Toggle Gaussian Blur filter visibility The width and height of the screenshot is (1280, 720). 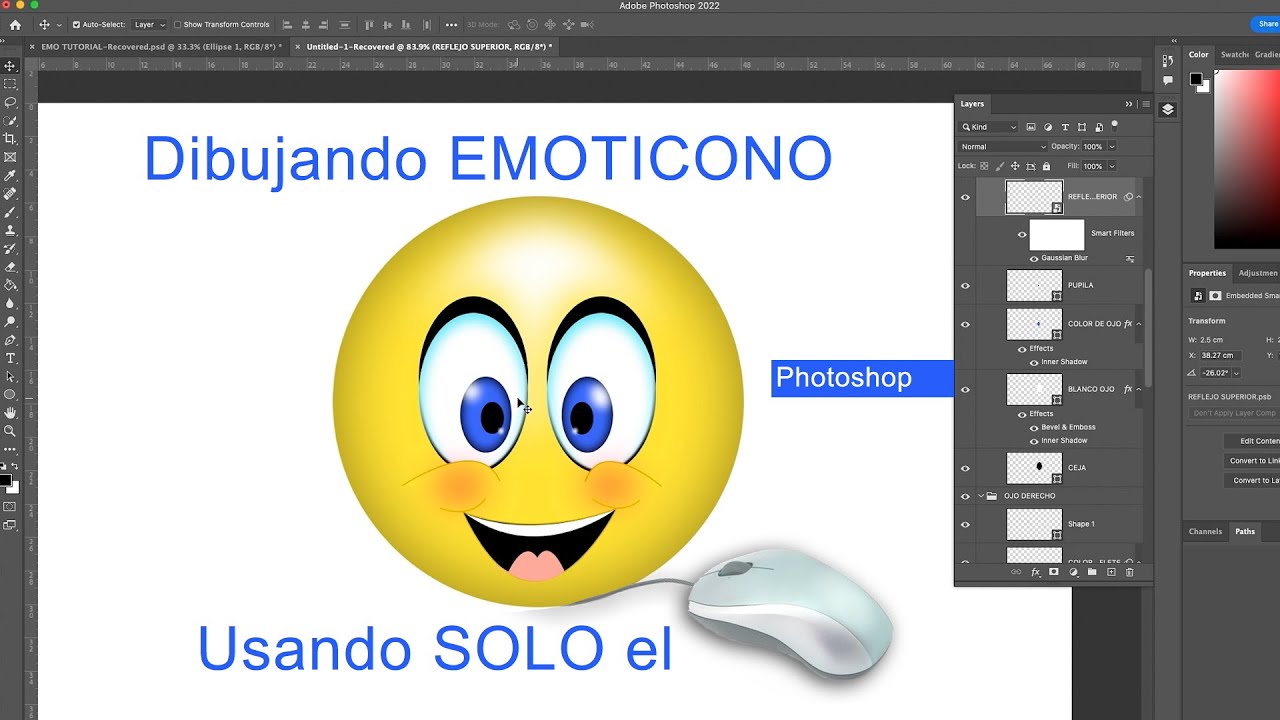click(1033, 258)
